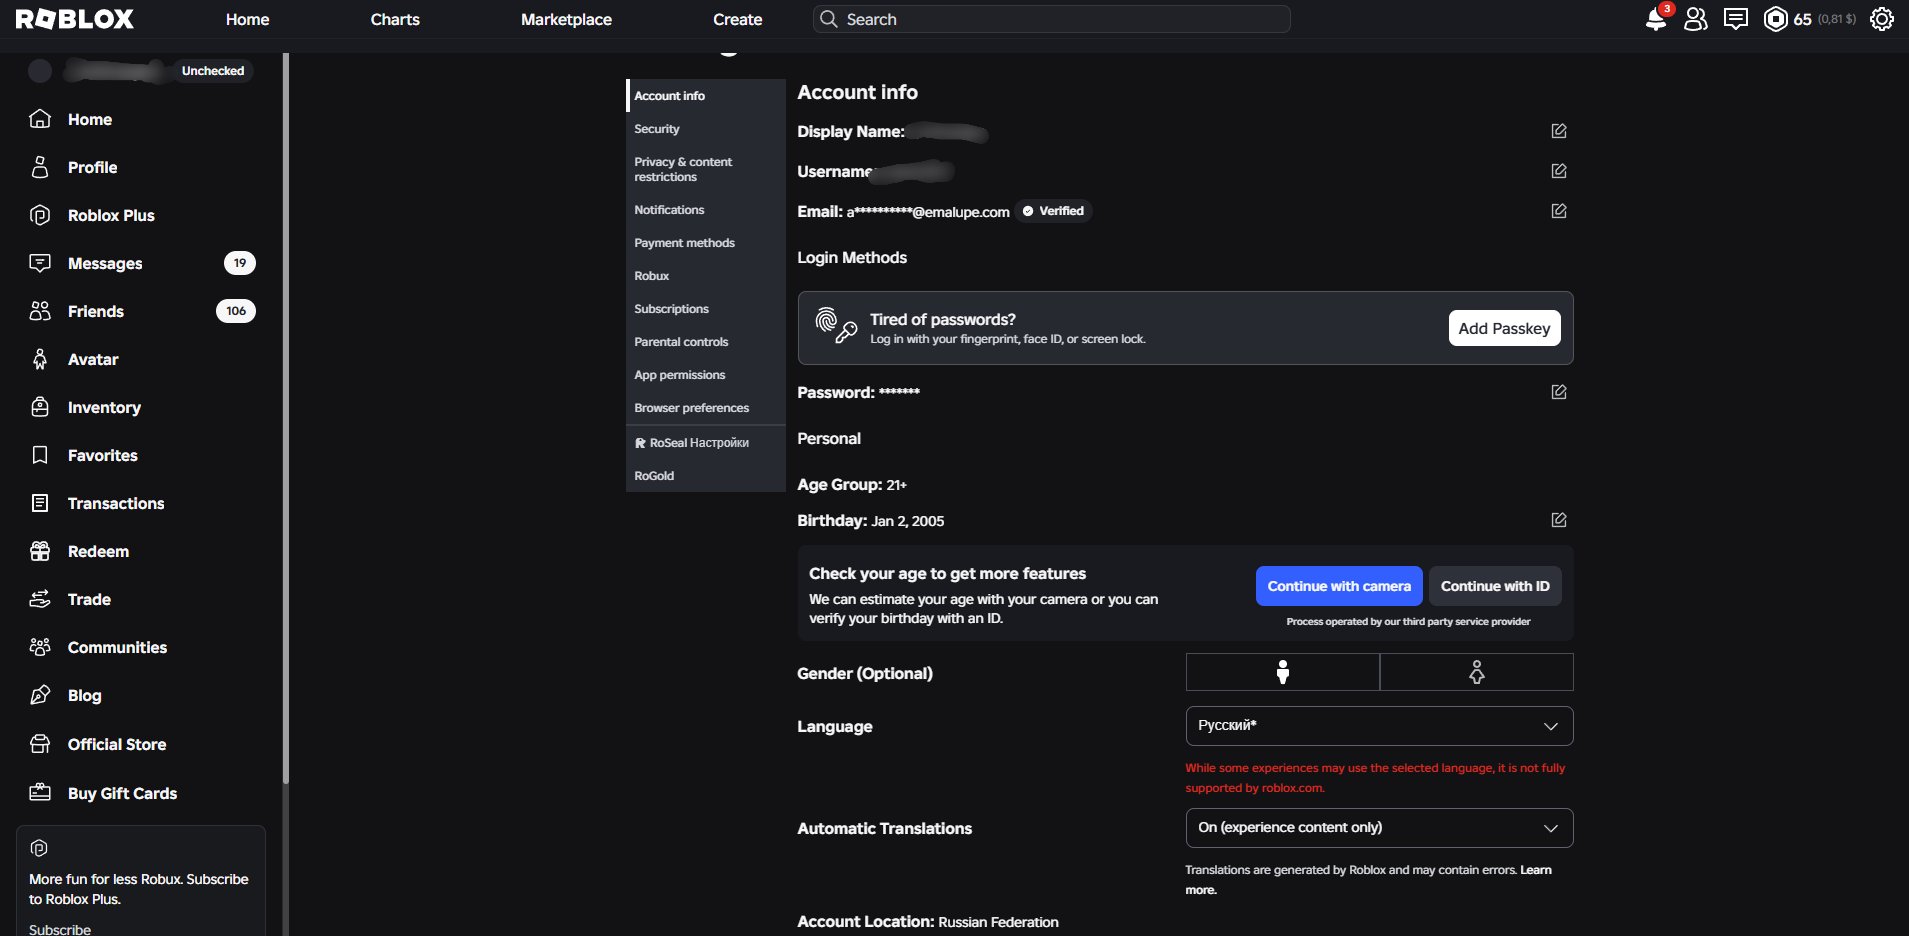The height and width of the screenshot is (936, 1909).
Task: Click the Messages sidebar icon
Action: point(40,263)
